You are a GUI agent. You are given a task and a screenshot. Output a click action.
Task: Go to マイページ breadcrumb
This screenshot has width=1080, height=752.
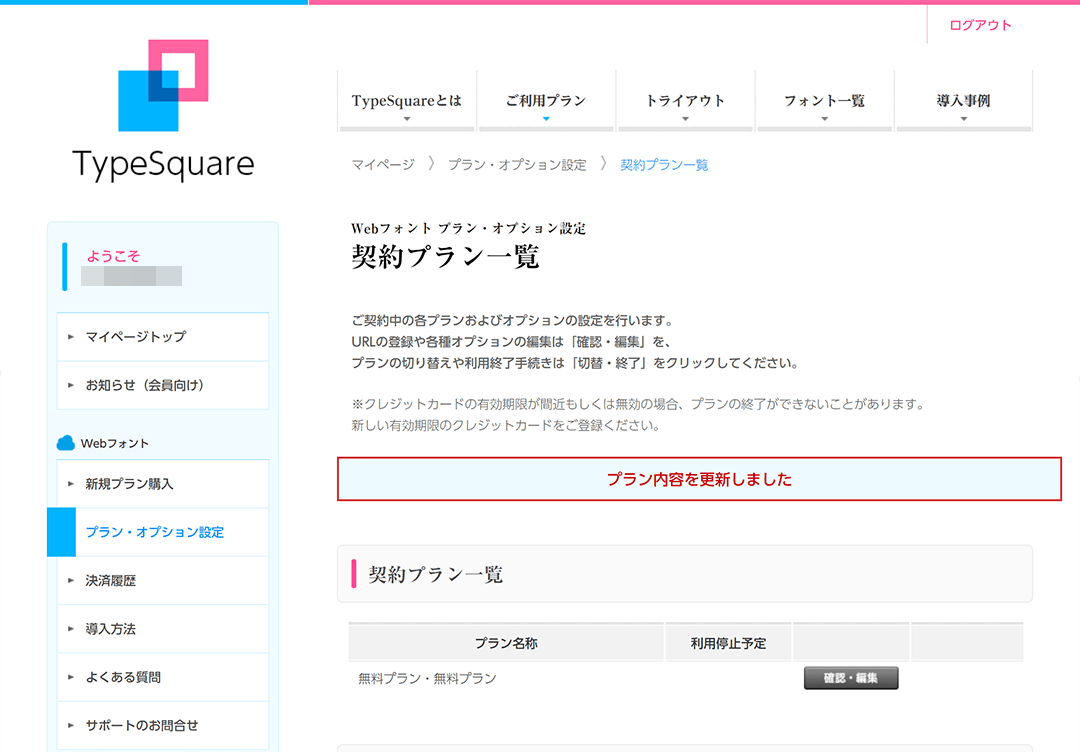[x=383, y=165]
